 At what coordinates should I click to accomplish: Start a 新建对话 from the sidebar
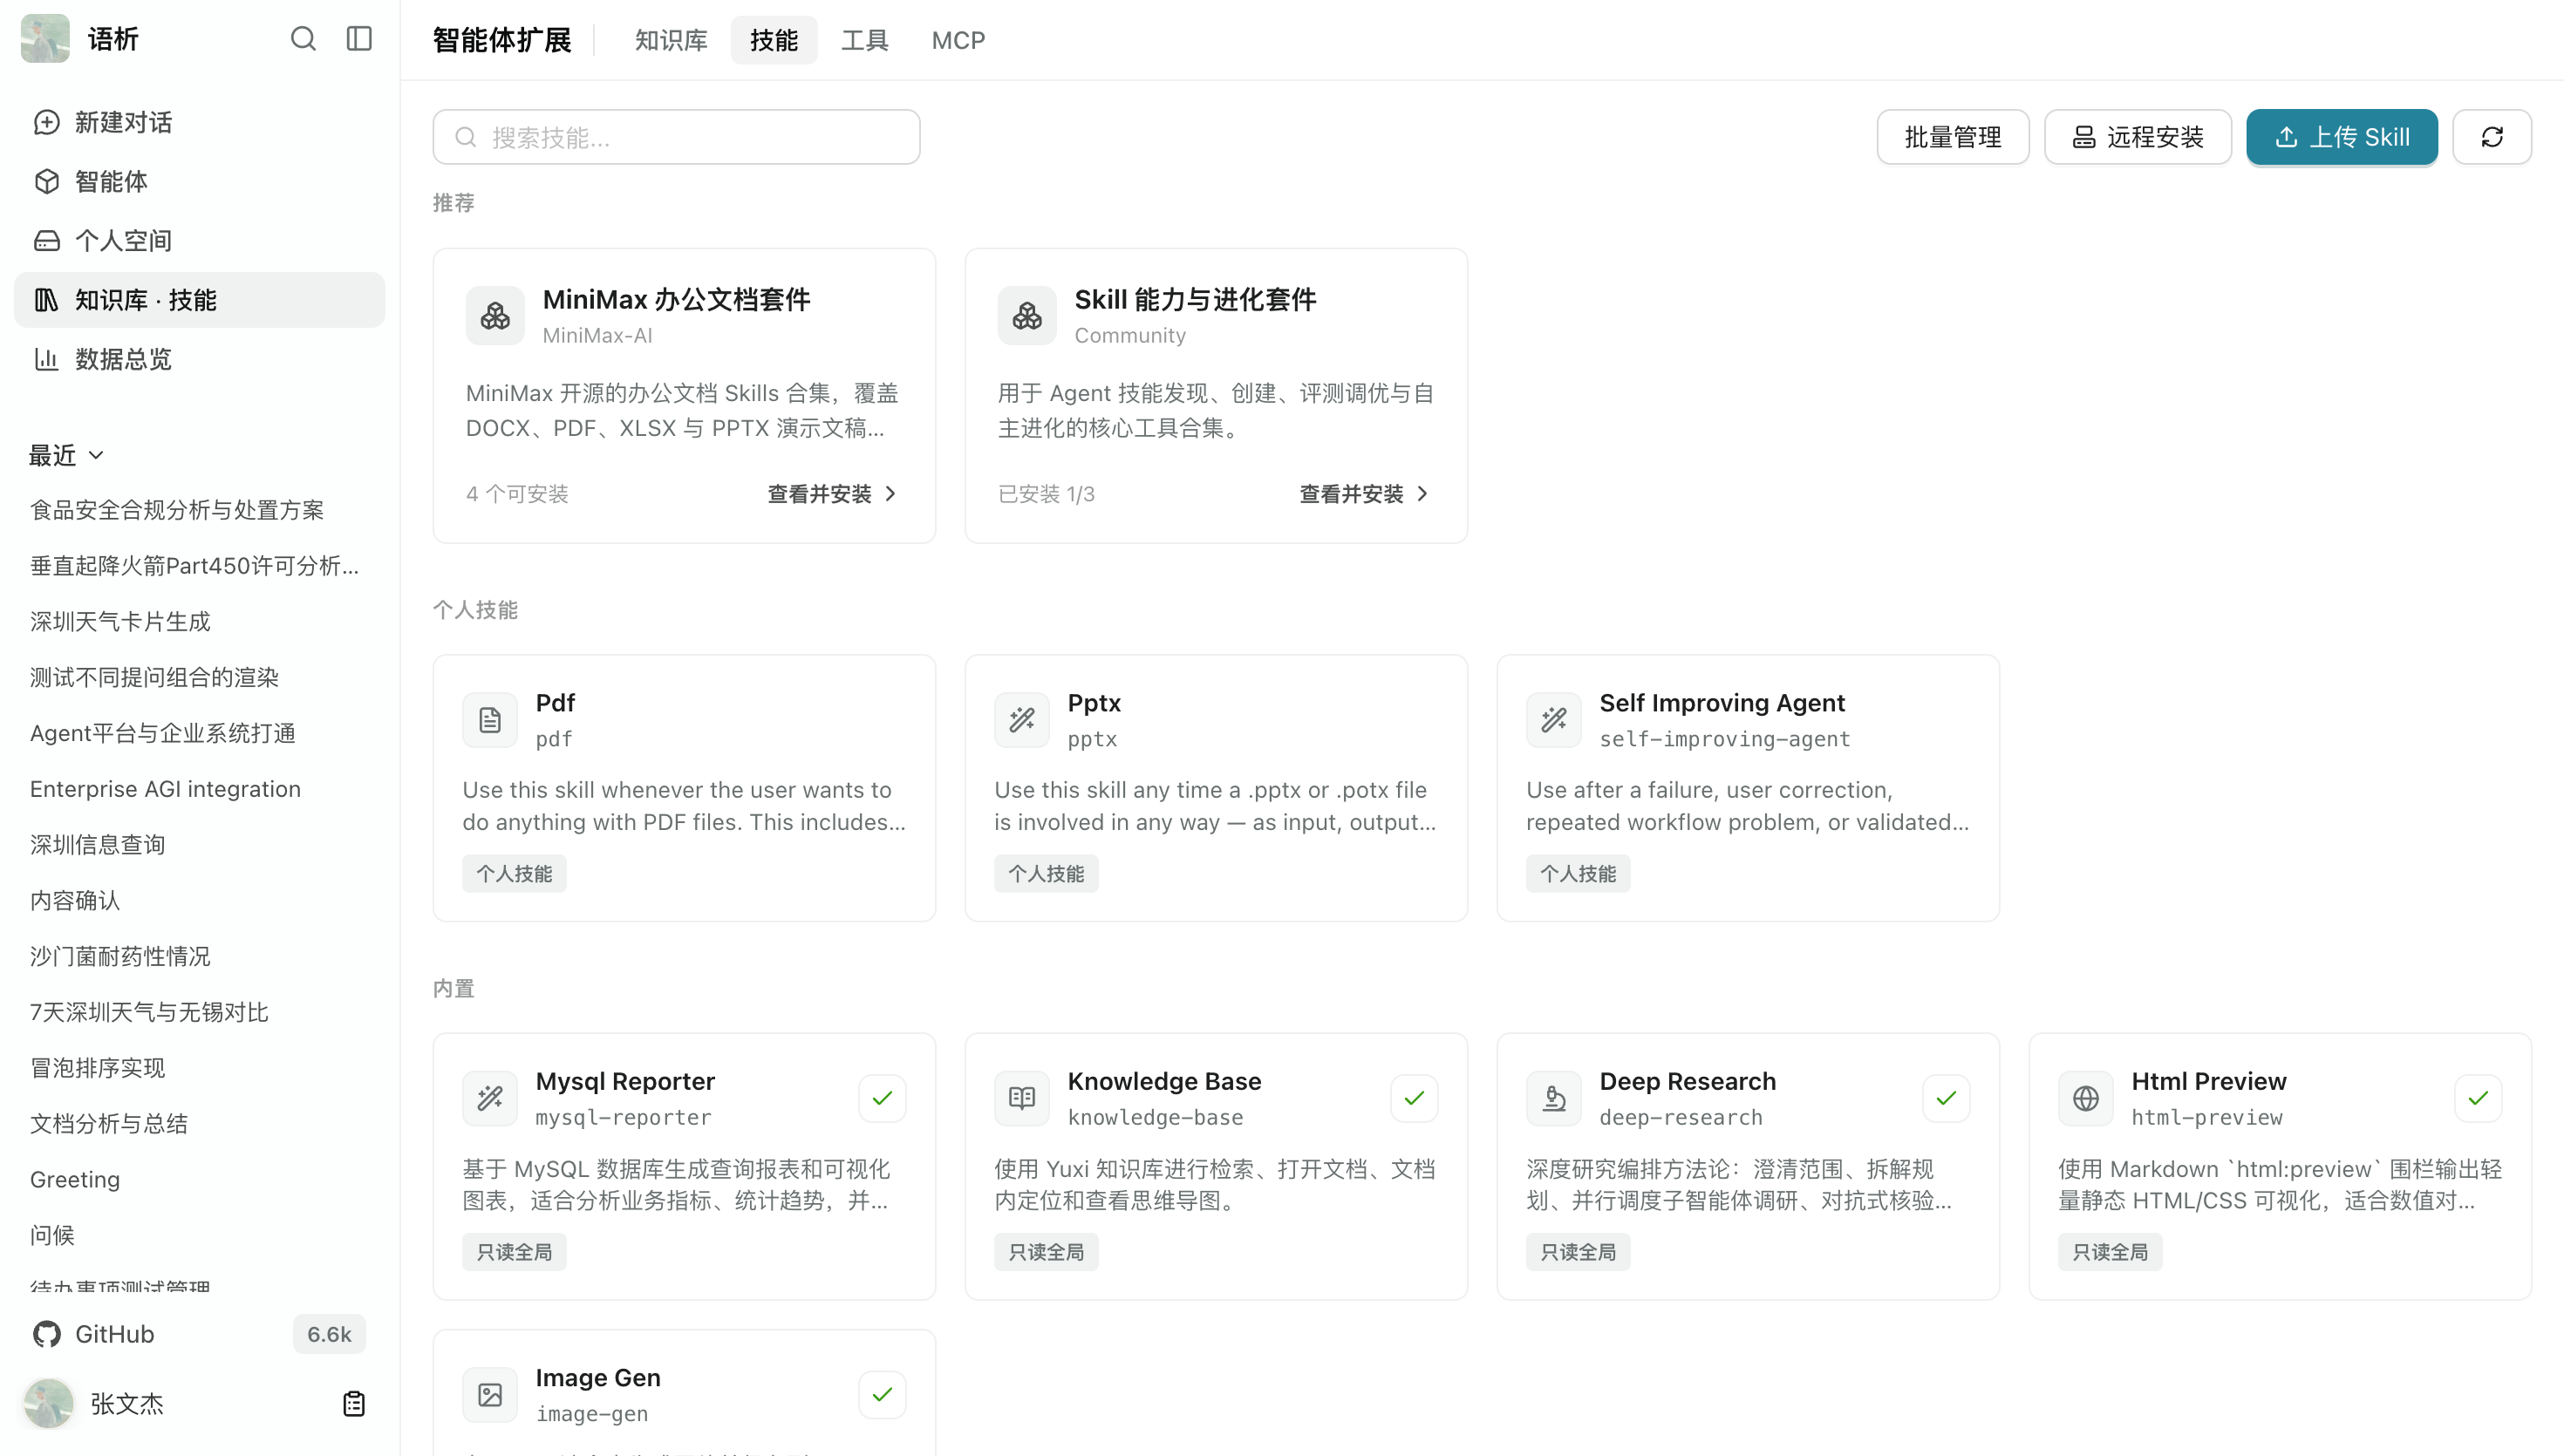point(200,122)
